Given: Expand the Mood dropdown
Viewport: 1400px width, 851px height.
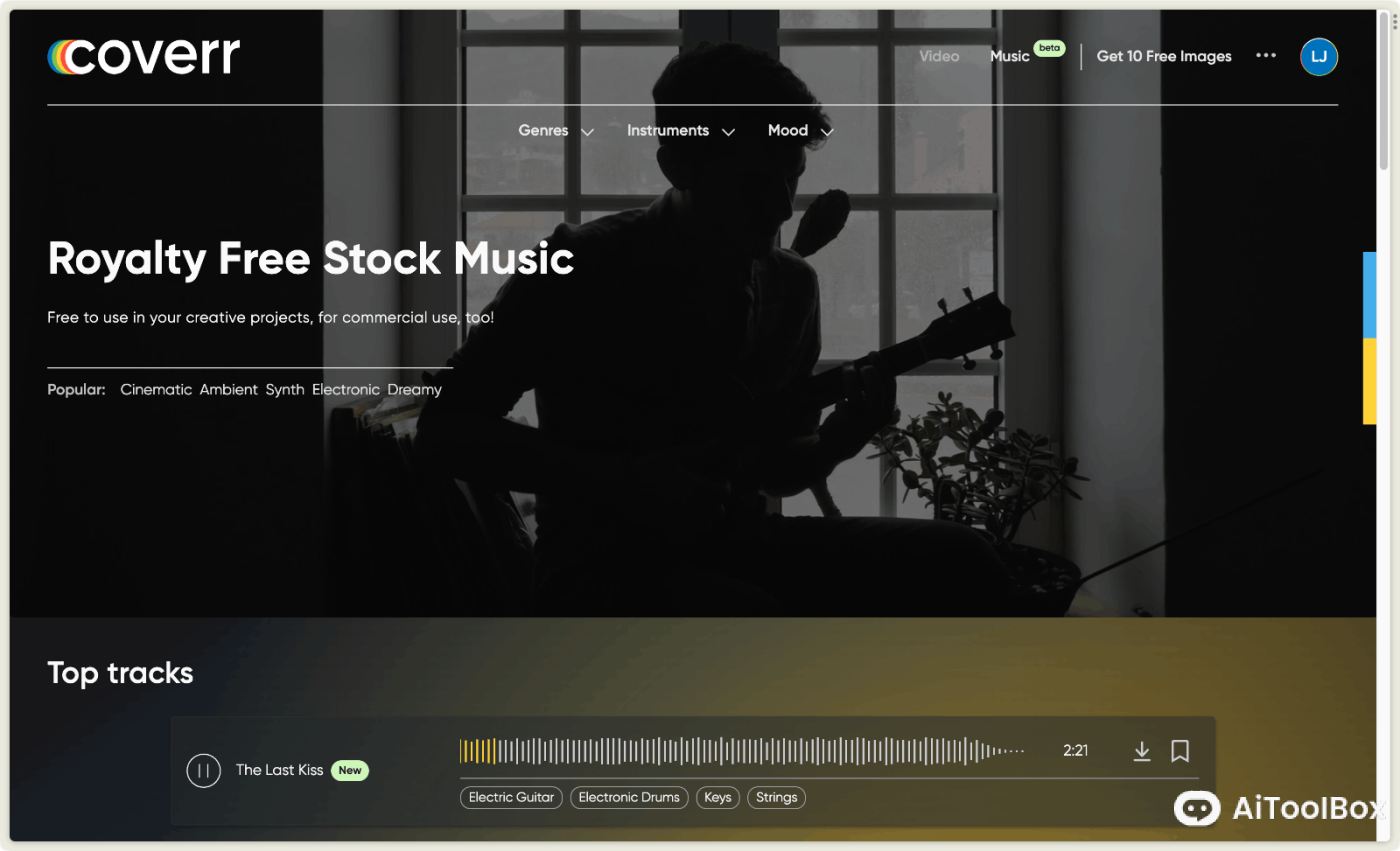Looking at the screenshot, I should pos(800,131).
